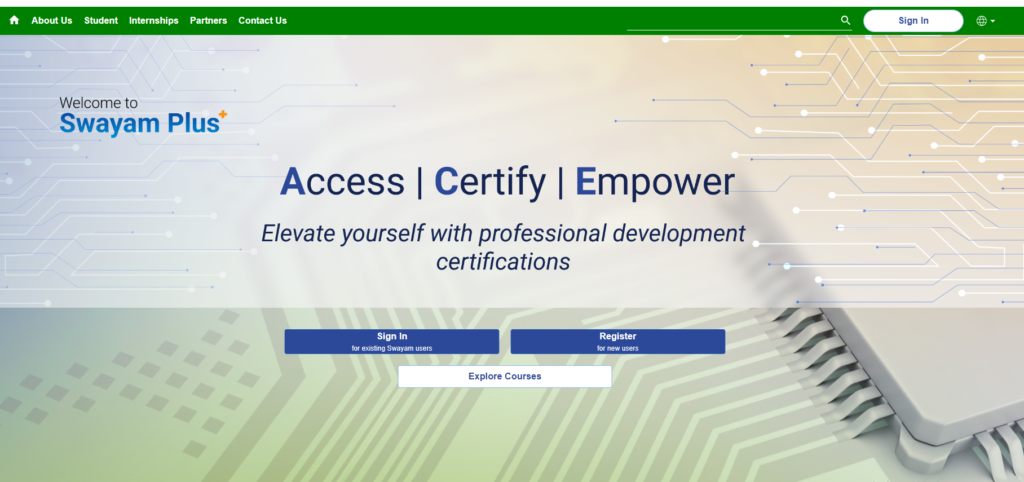Open the Student menu item
Viewport: 1024px width, 482px height.
[101, 20]
